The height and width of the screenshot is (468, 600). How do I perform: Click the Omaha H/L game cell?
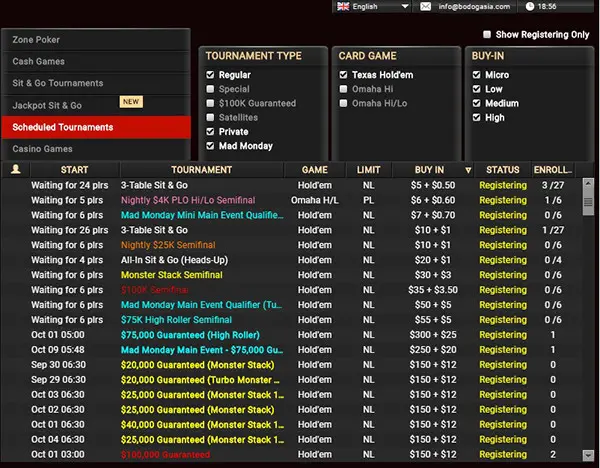click(315, 200)
